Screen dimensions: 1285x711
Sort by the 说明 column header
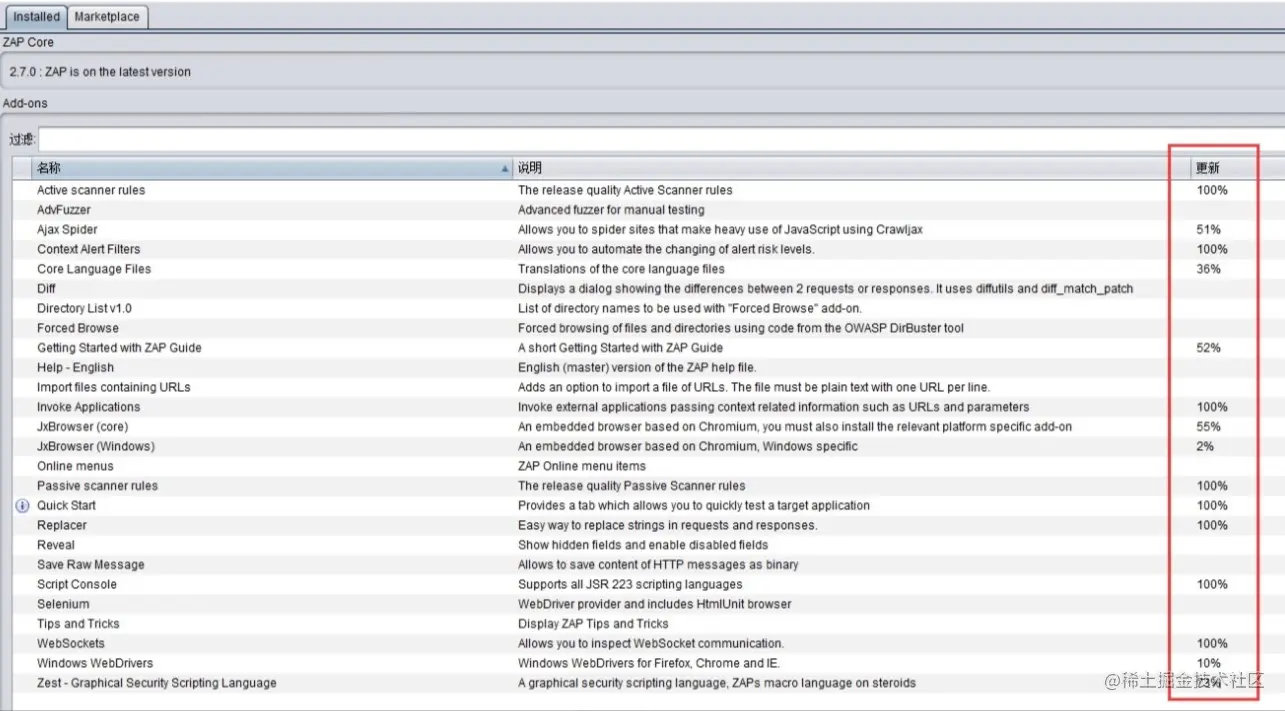point(851,168)
